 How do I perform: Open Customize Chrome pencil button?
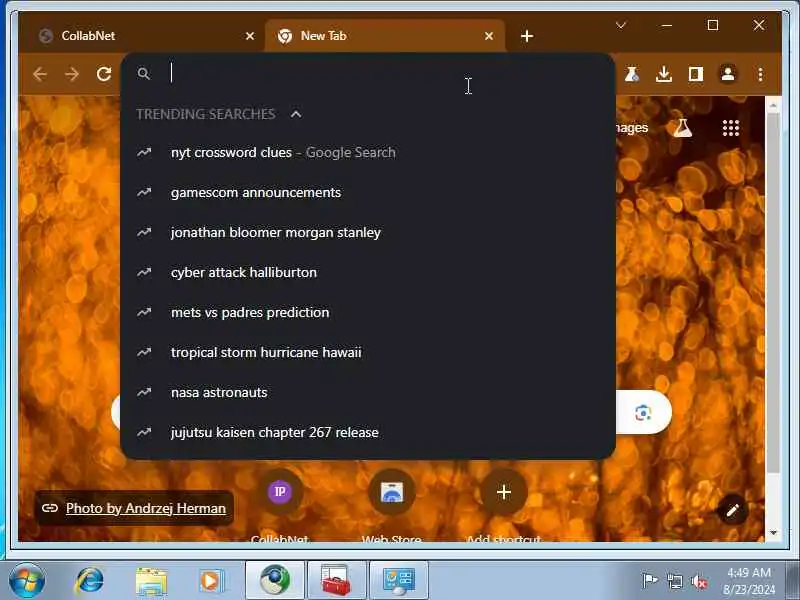tap(733, 510)
